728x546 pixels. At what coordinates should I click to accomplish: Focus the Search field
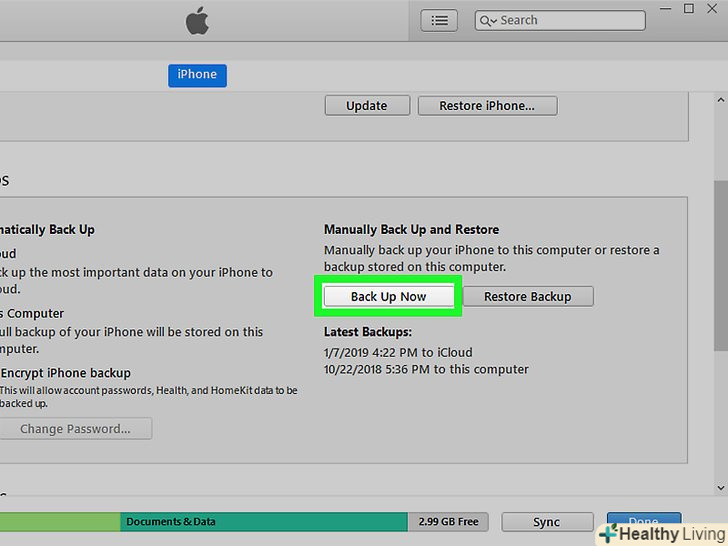[560, 20]
